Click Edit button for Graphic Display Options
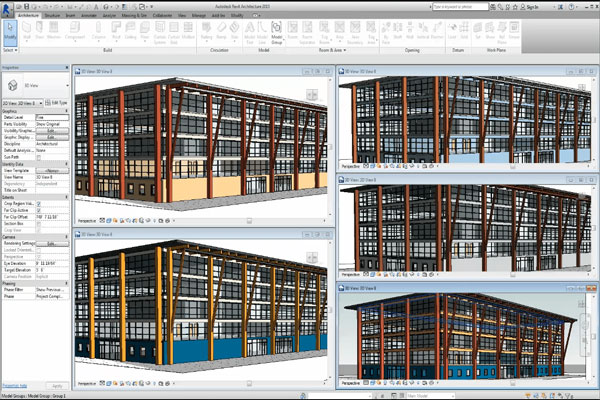Image resolution: width=600 pixels, height=400 pixels. [52, 137]
